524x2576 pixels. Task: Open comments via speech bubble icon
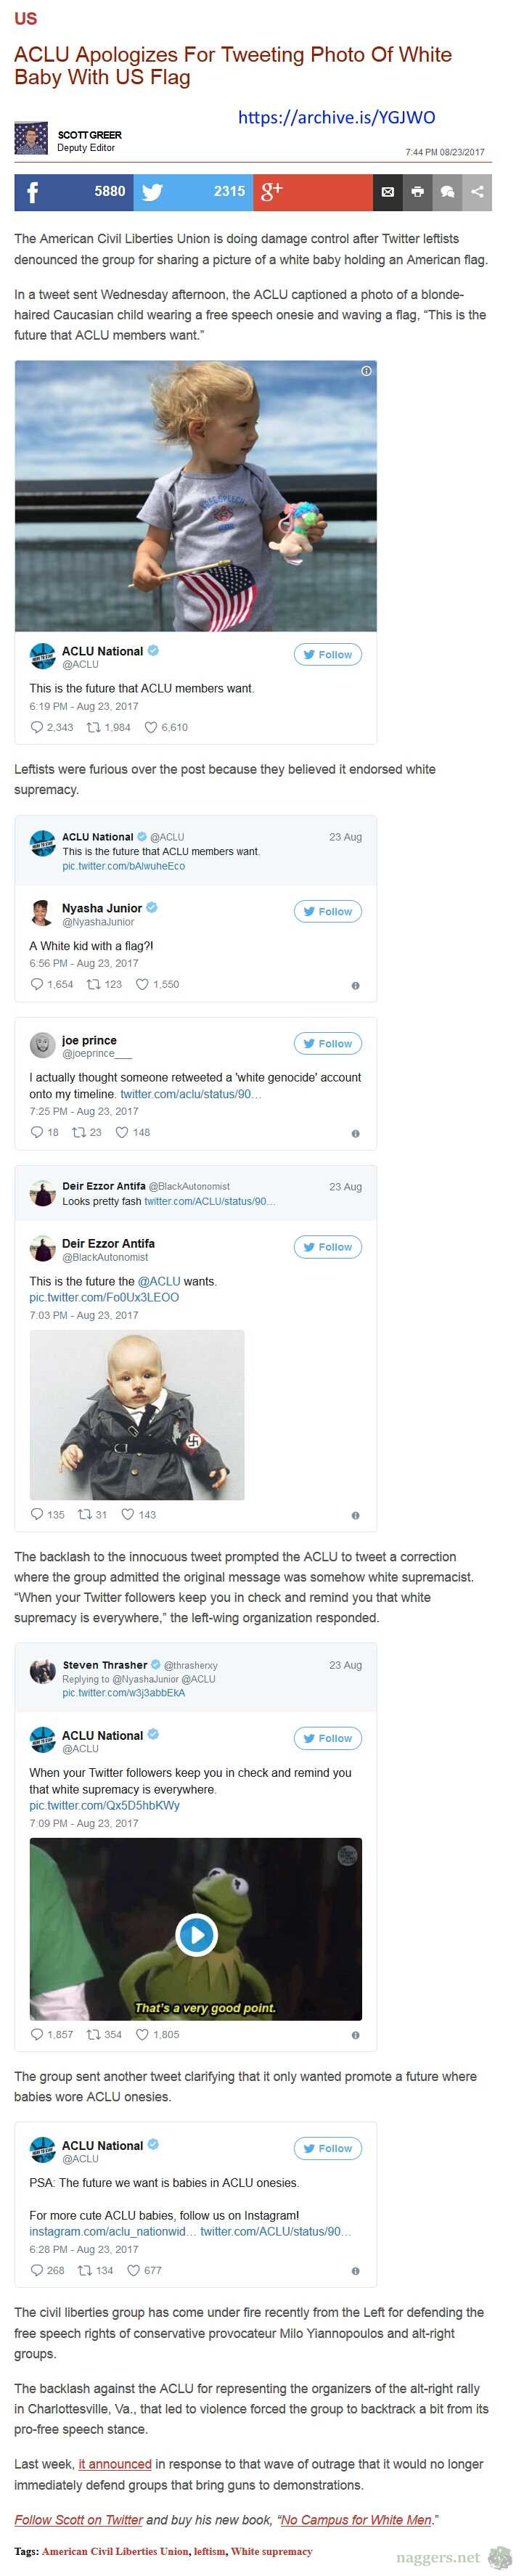coord(447,192)
